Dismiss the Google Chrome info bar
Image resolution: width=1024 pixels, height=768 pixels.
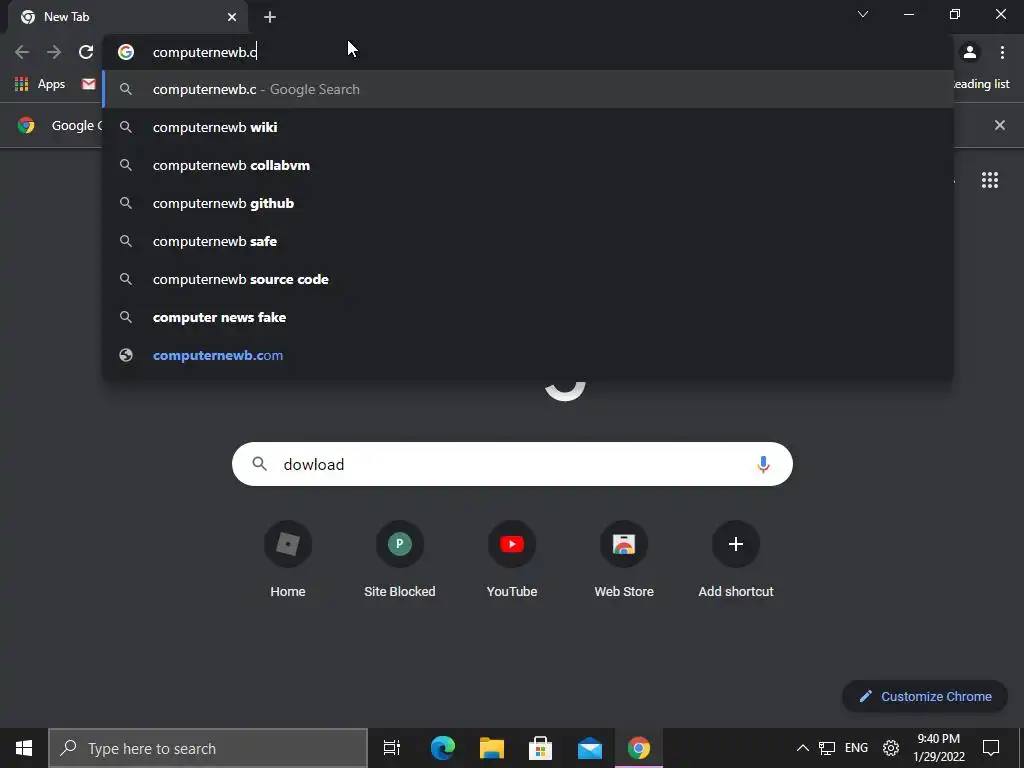(x=999, y=125)
